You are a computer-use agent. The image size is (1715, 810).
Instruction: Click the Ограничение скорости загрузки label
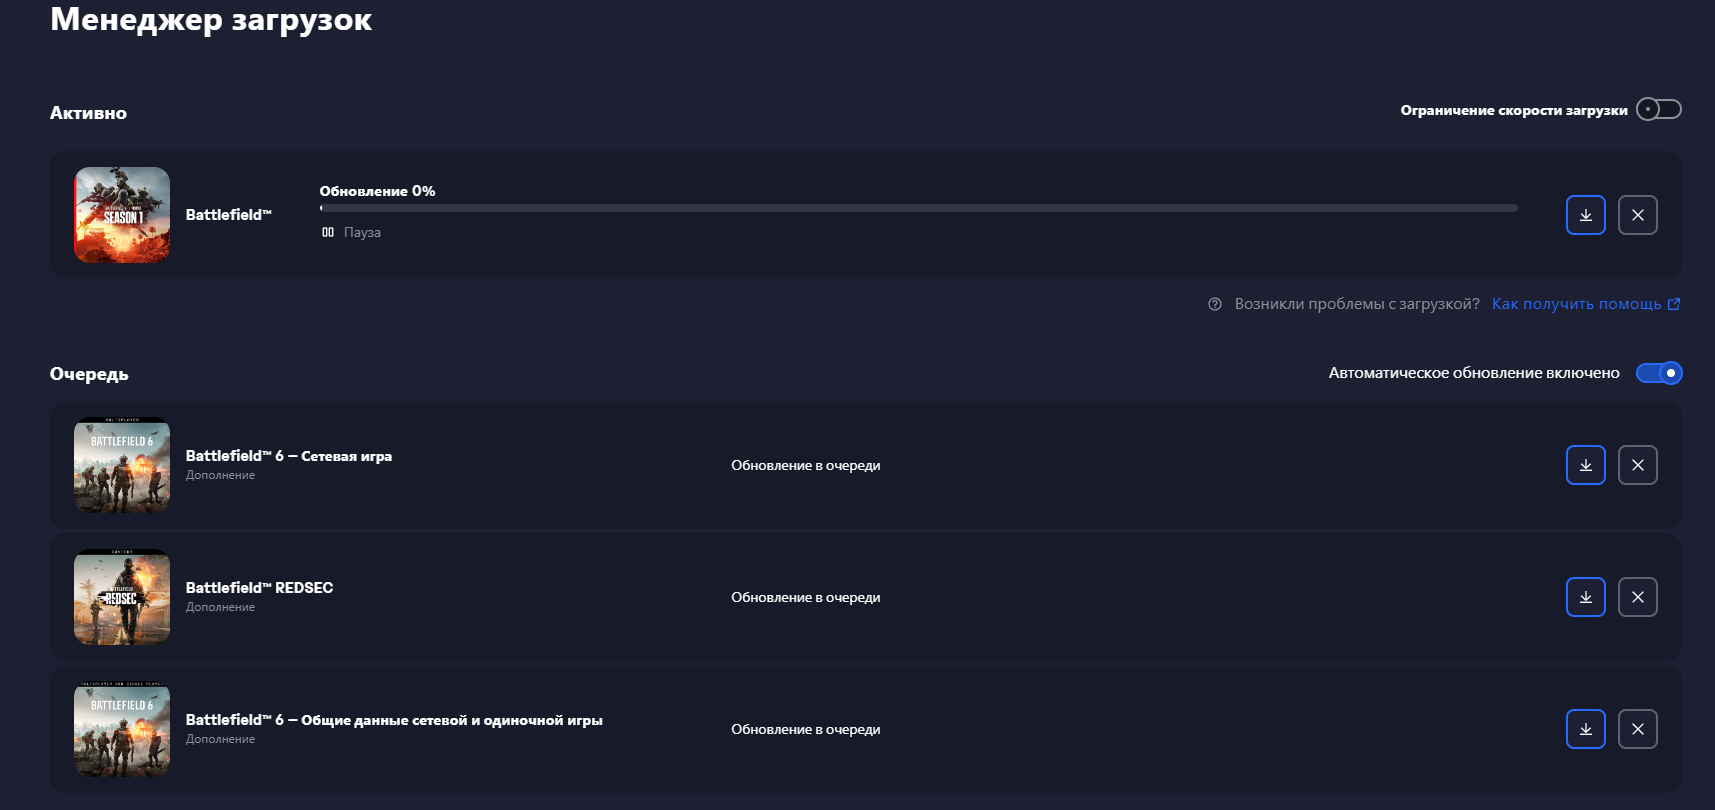1514,110
